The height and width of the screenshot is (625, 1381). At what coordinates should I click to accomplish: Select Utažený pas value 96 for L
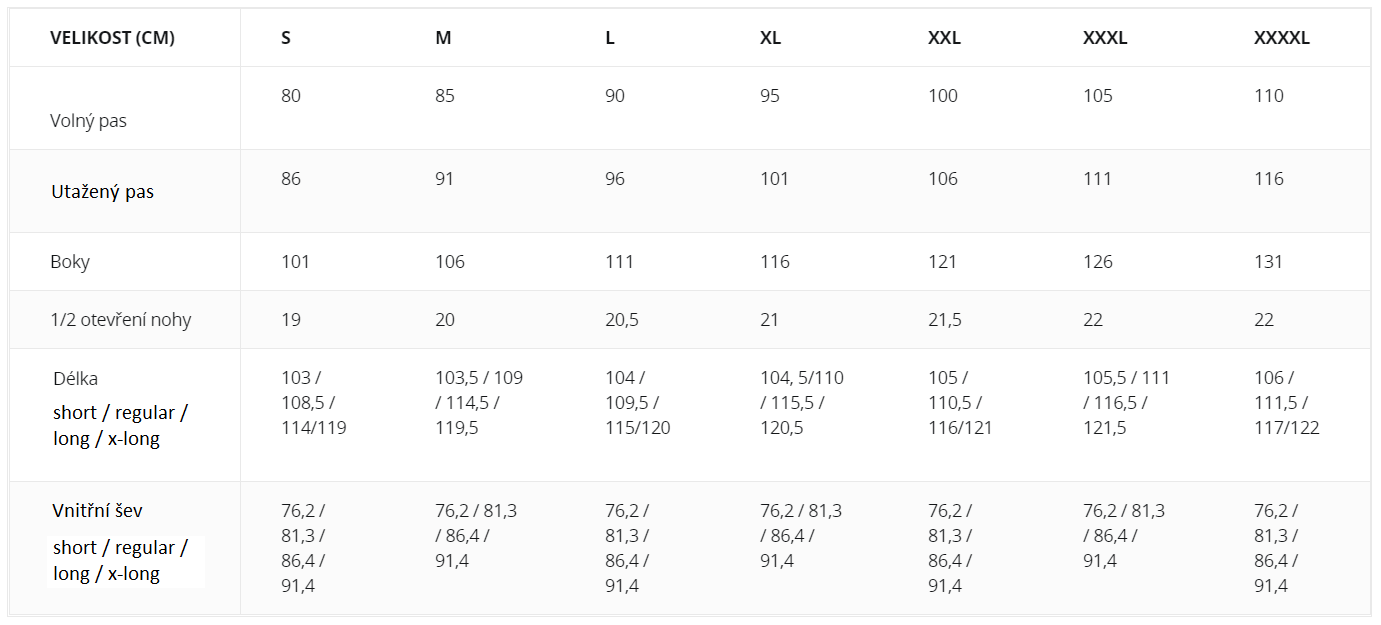[615, 179]
